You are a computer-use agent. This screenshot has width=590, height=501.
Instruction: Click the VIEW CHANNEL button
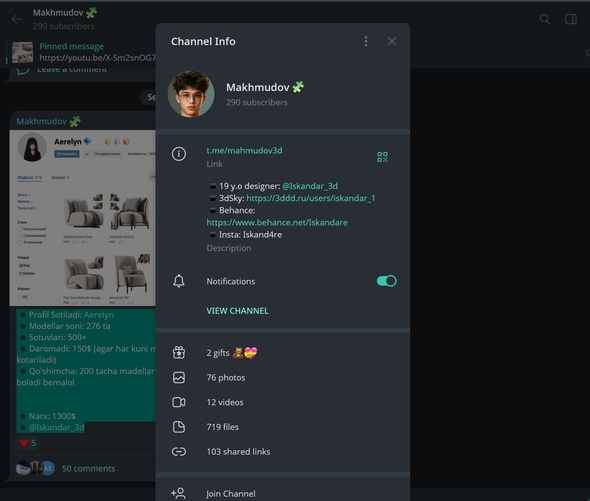tap(237, 311)
